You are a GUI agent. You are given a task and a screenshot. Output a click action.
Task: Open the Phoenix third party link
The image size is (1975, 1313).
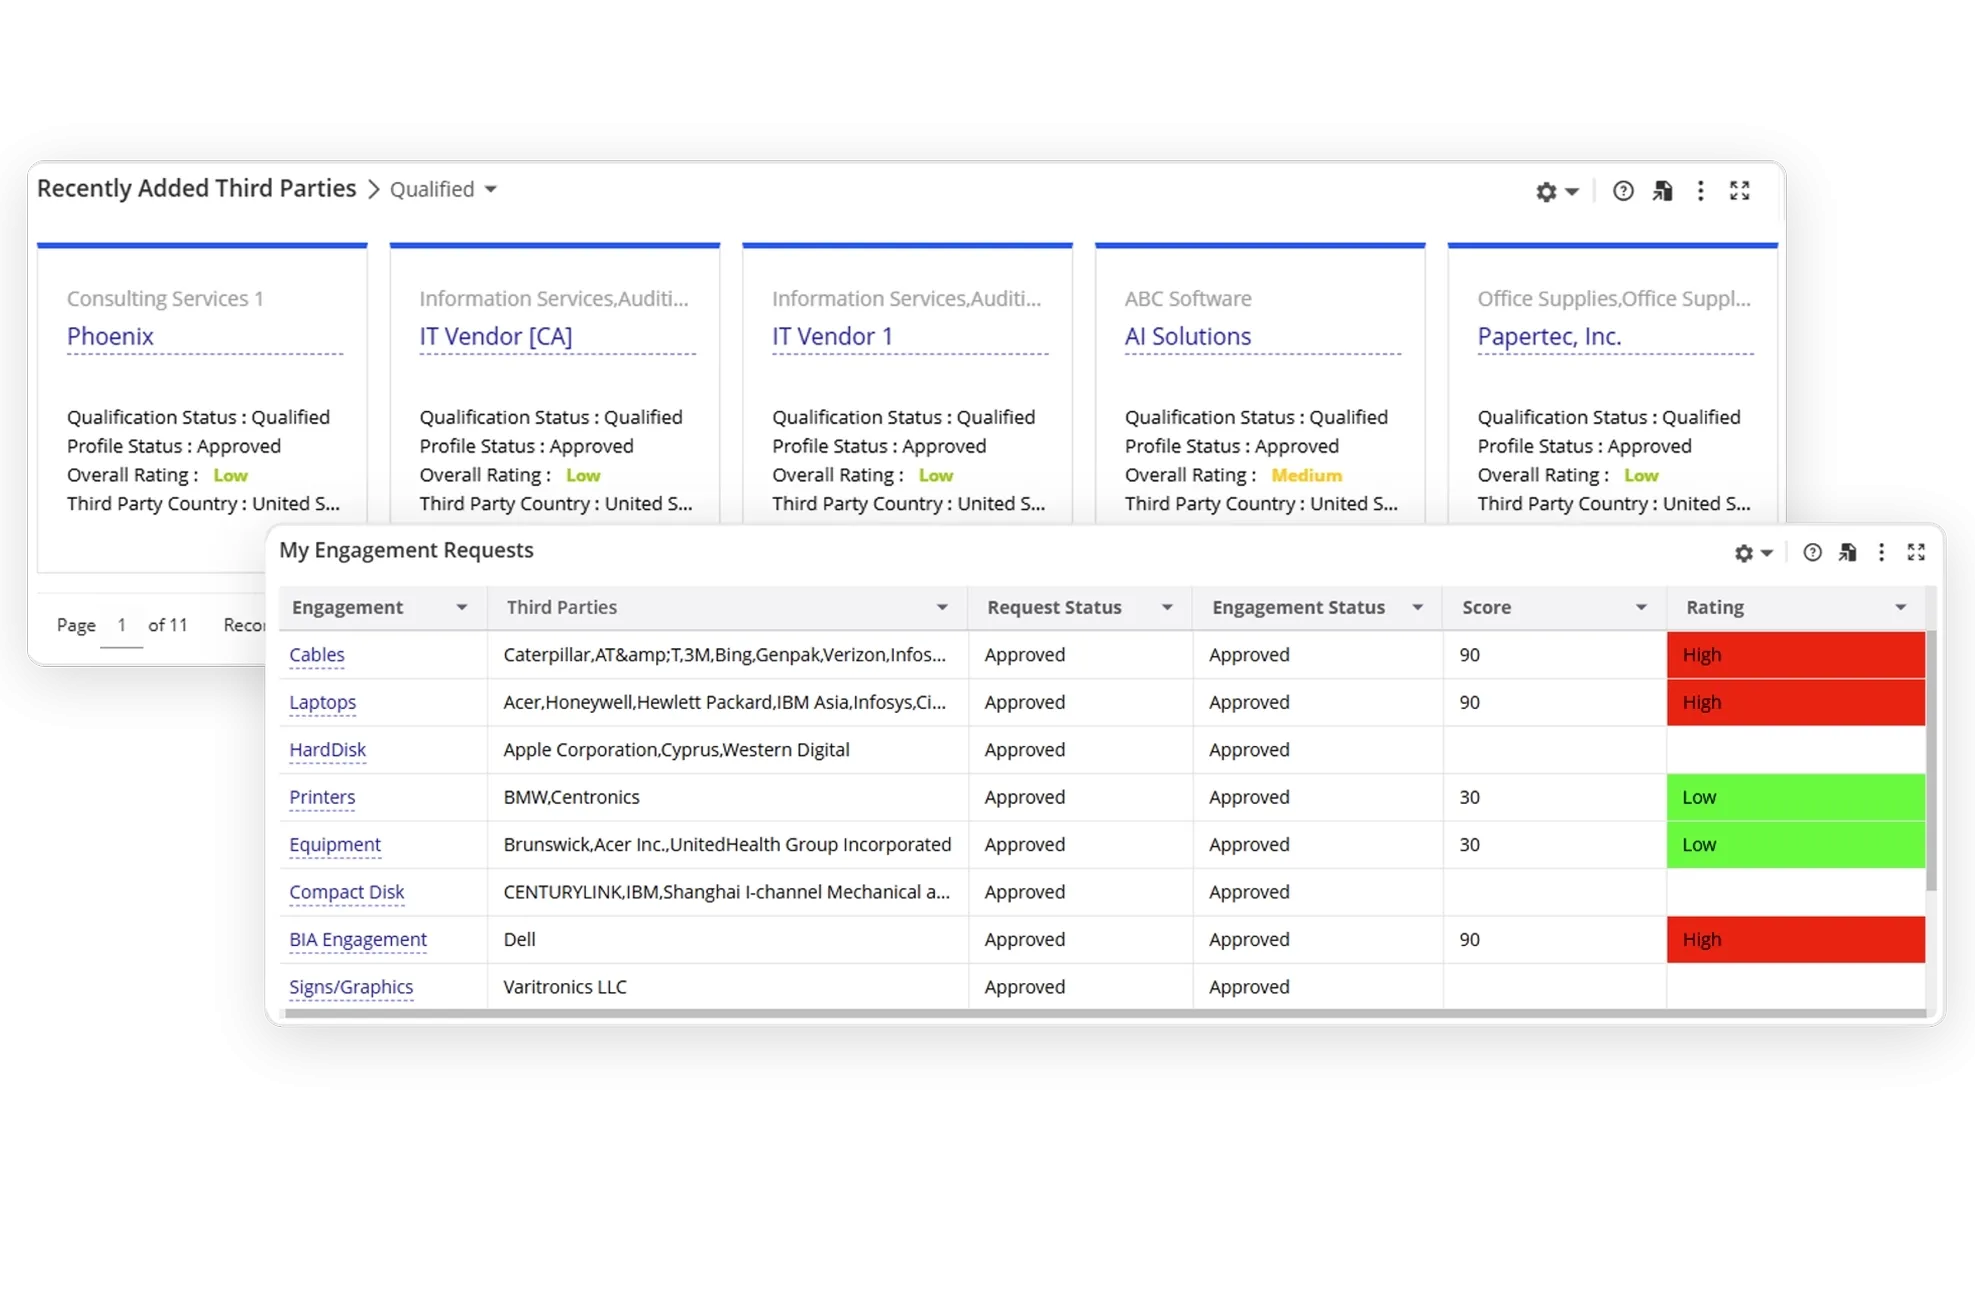(110, 337)
